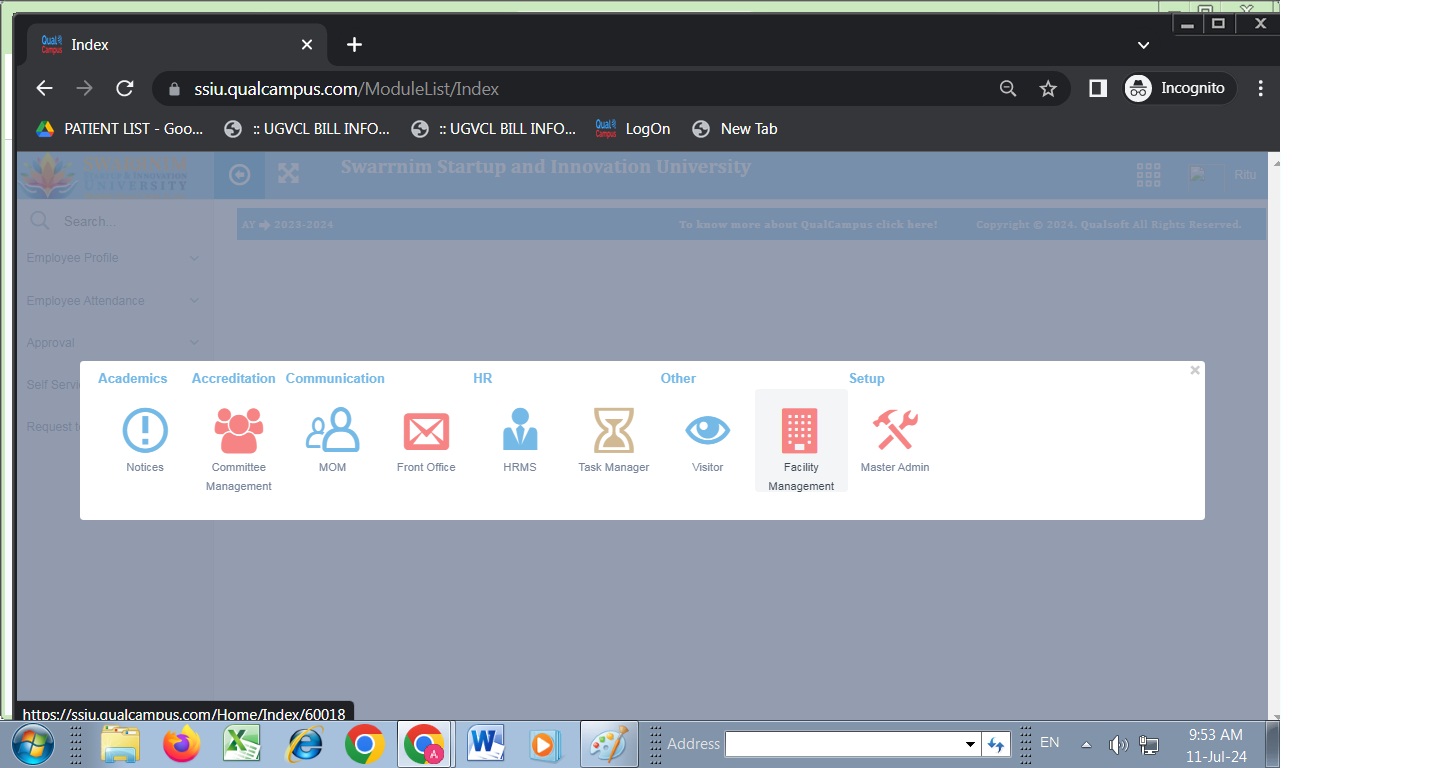Open Excel from taskbar

242,745
